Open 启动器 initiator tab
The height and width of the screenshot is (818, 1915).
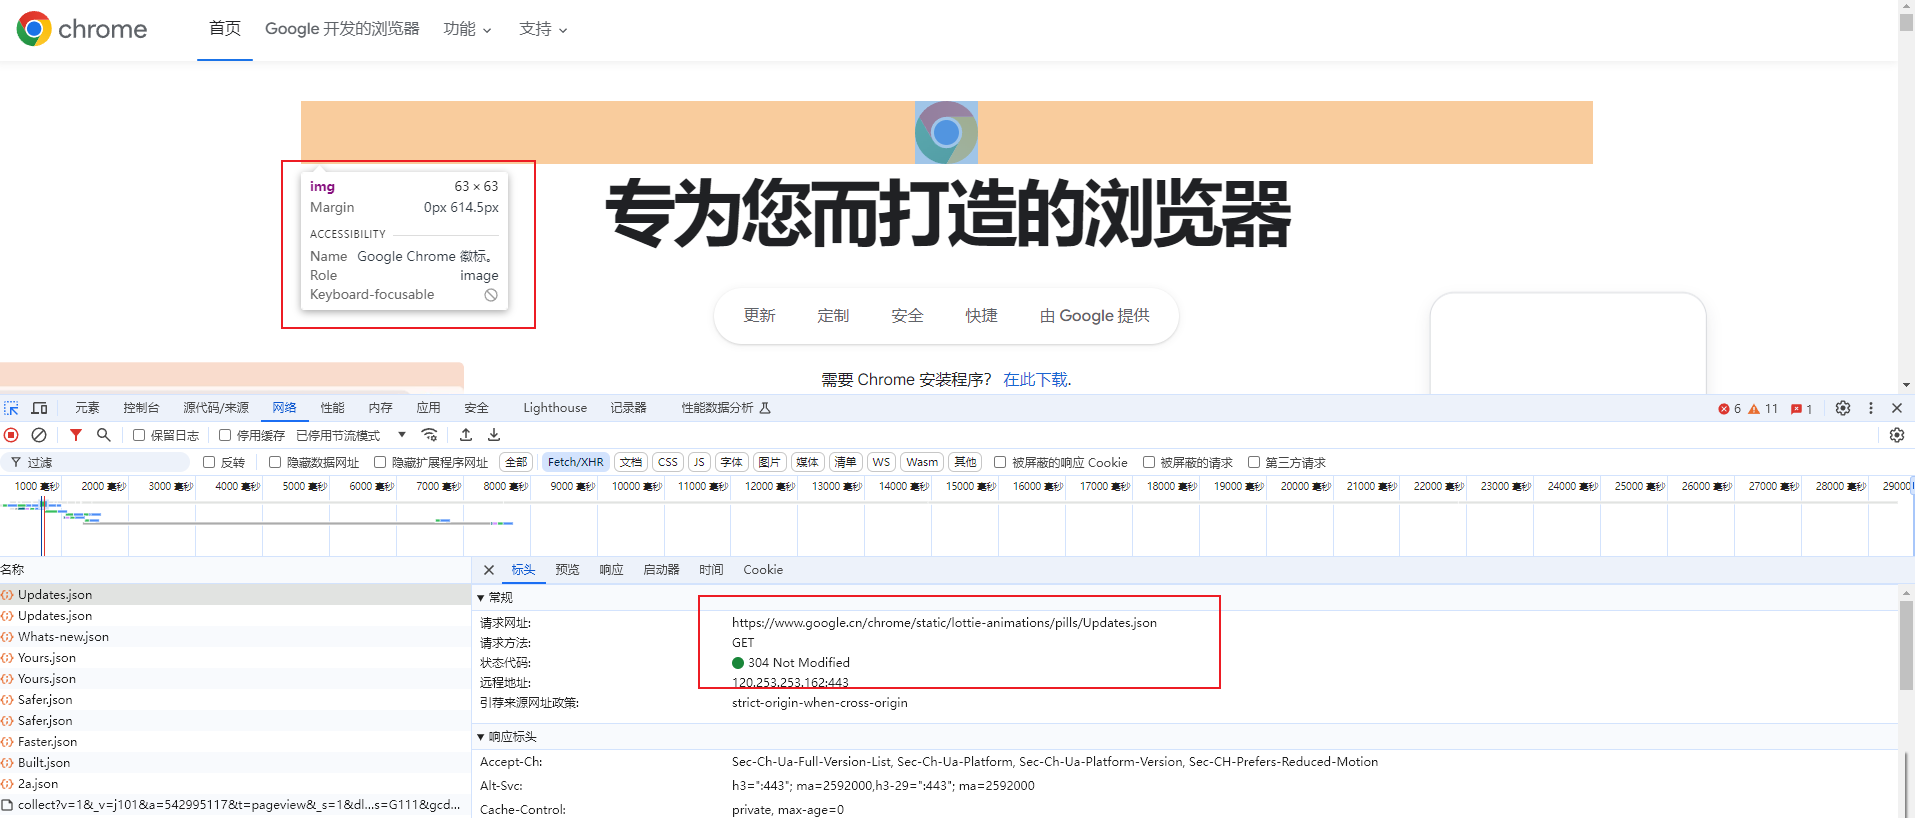661,570
